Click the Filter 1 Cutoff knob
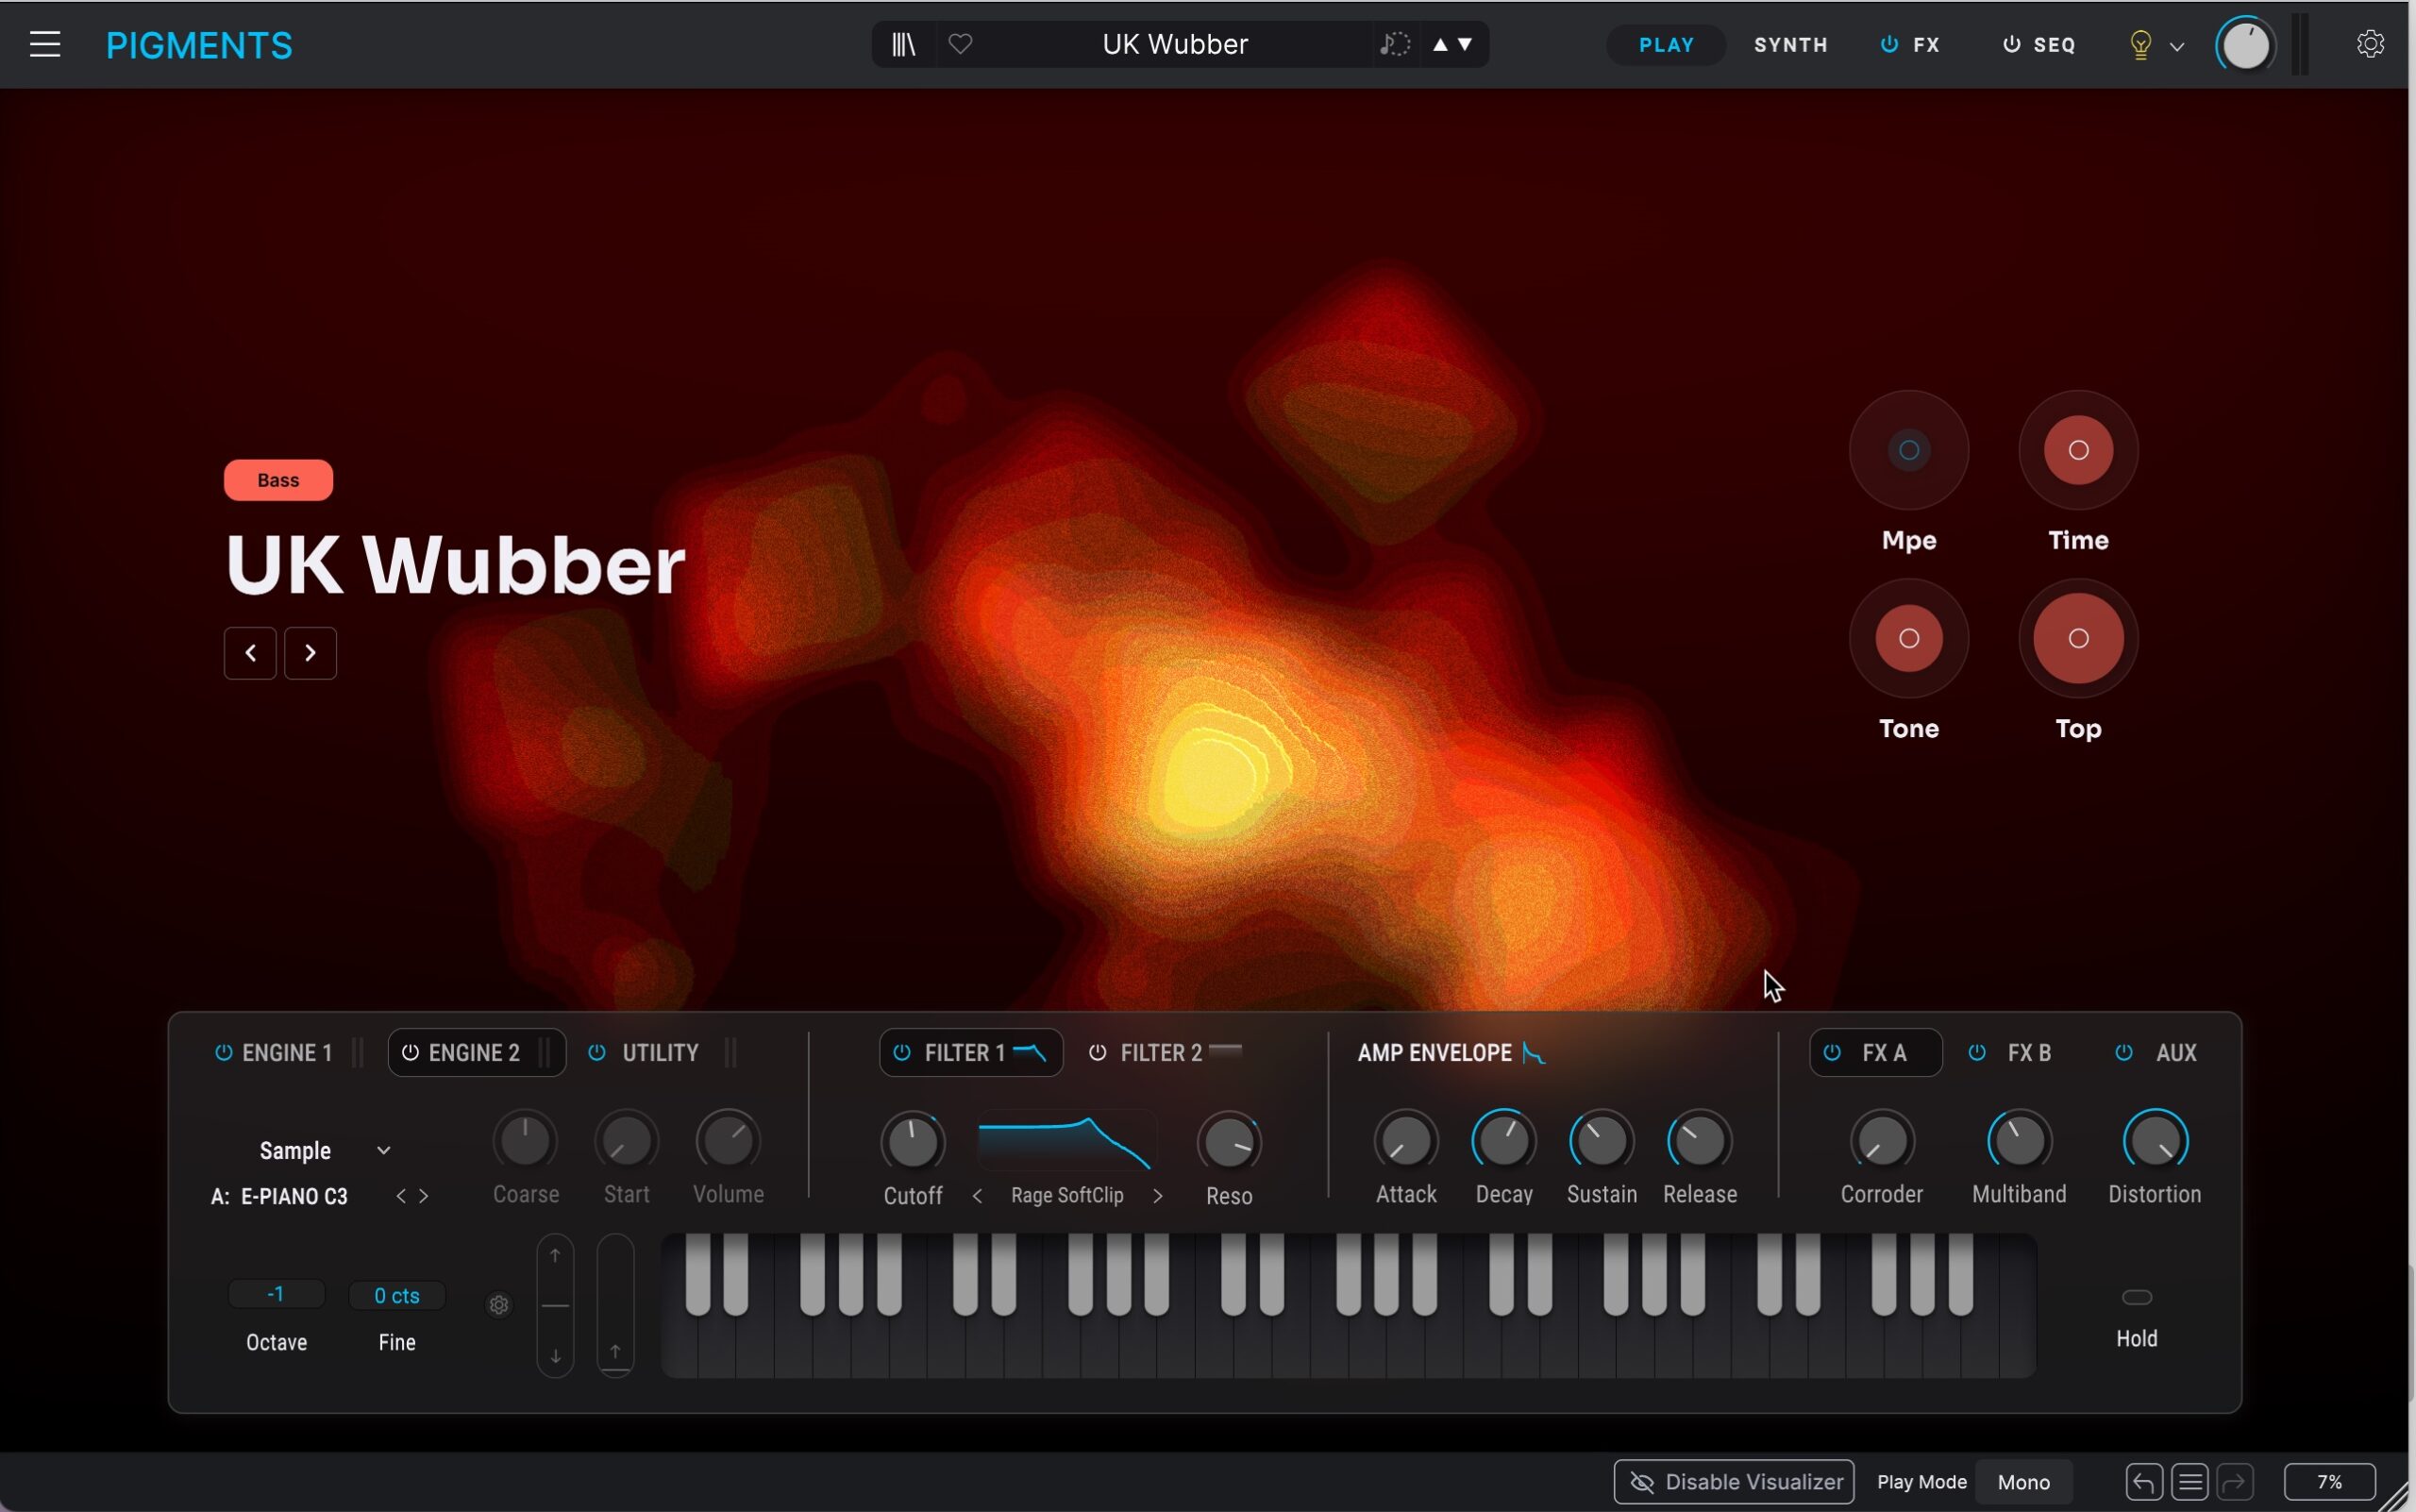The image size is (2416, 1512). [x=912, y=1141]
